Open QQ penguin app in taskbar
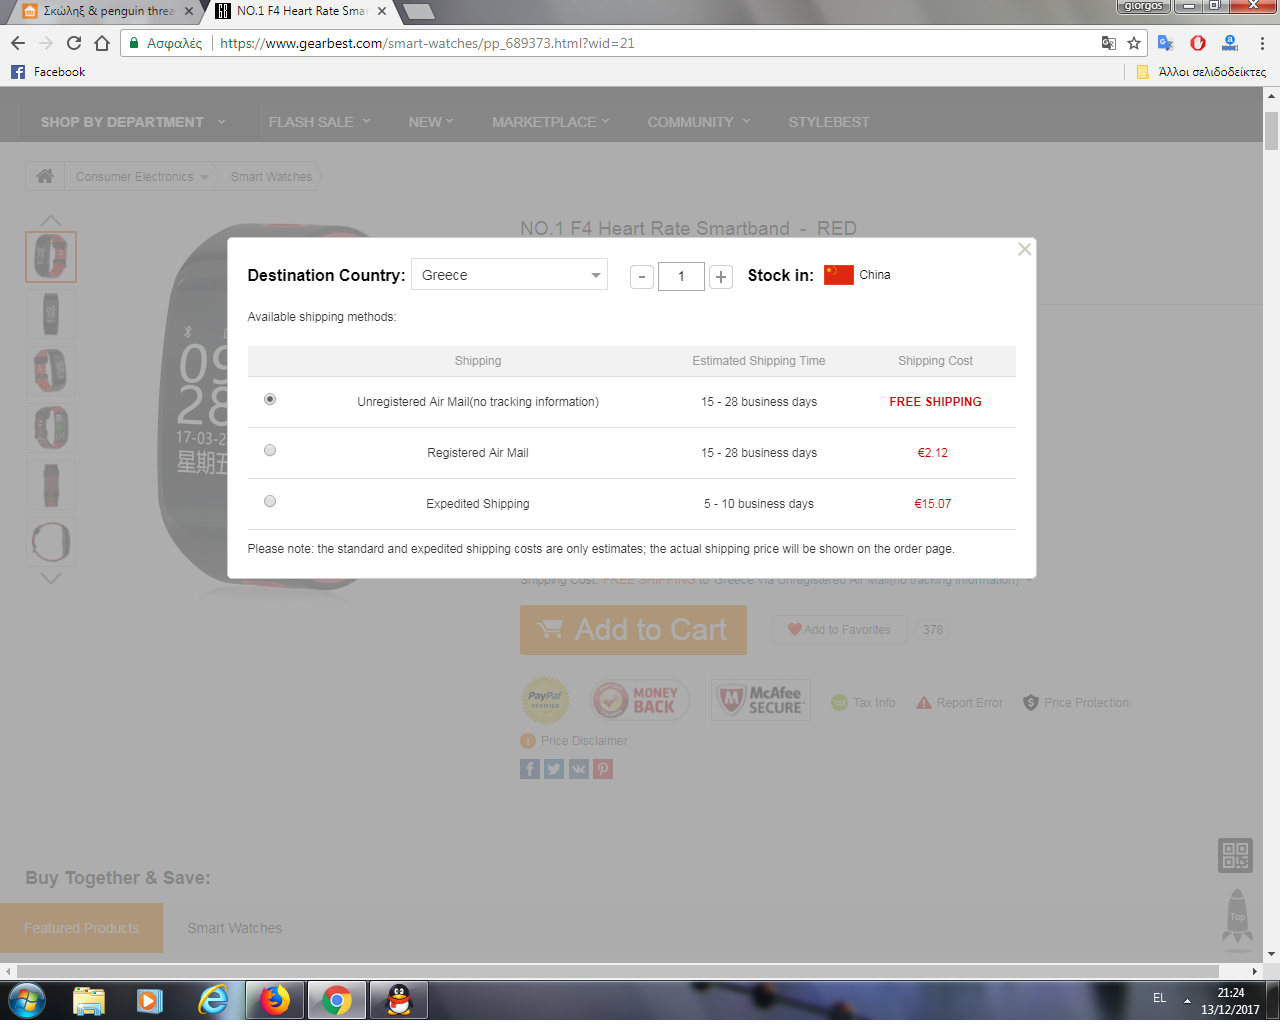Image resolution: width=1280 pixels, height=1024 pixels. click(399, 1000)
